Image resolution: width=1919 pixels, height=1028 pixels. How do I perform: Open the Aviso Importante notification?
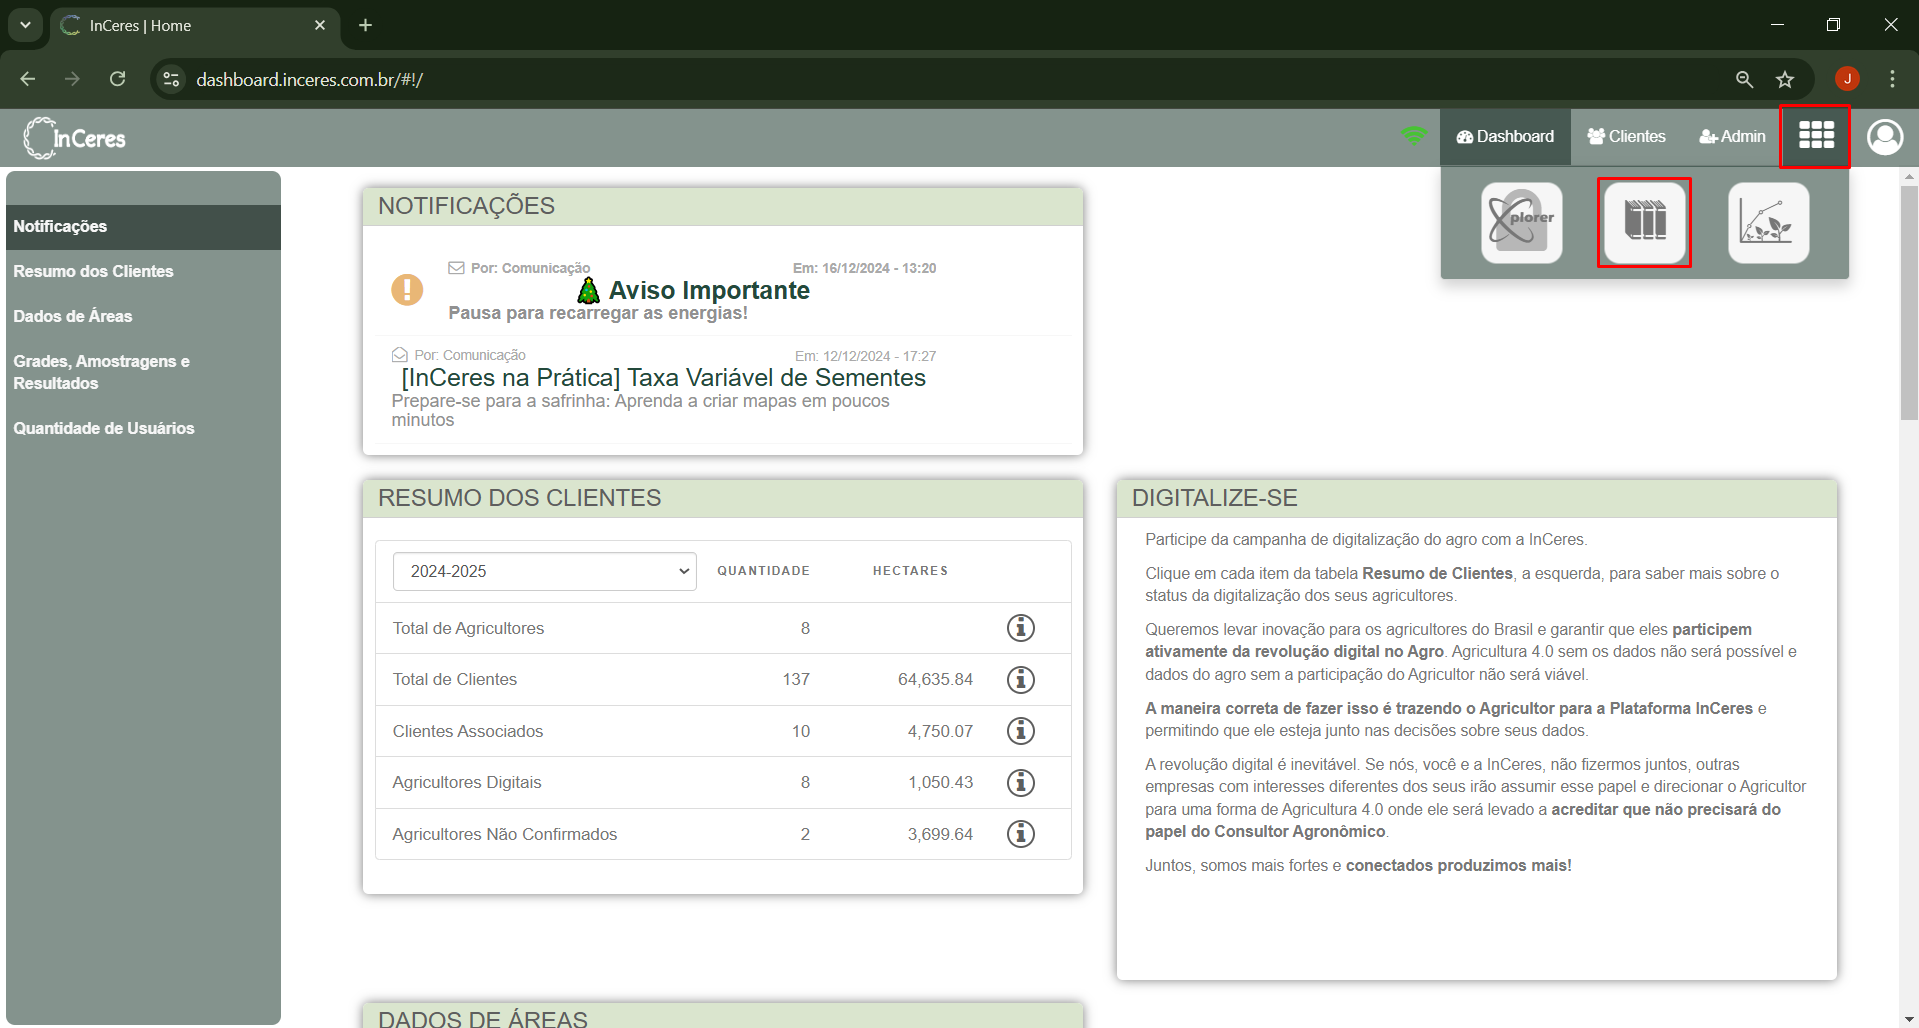point(709,291)
